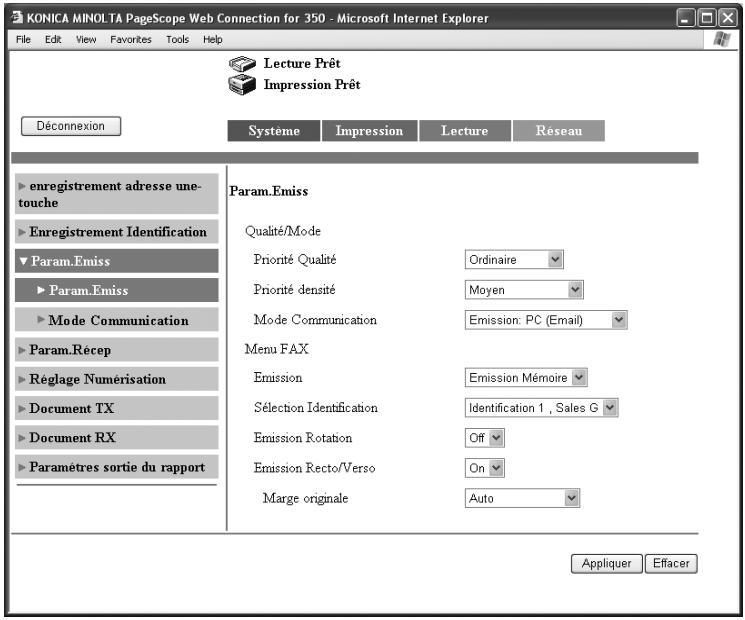
Task: Switch to the Réseau tab
Action: tap(559, 131)
